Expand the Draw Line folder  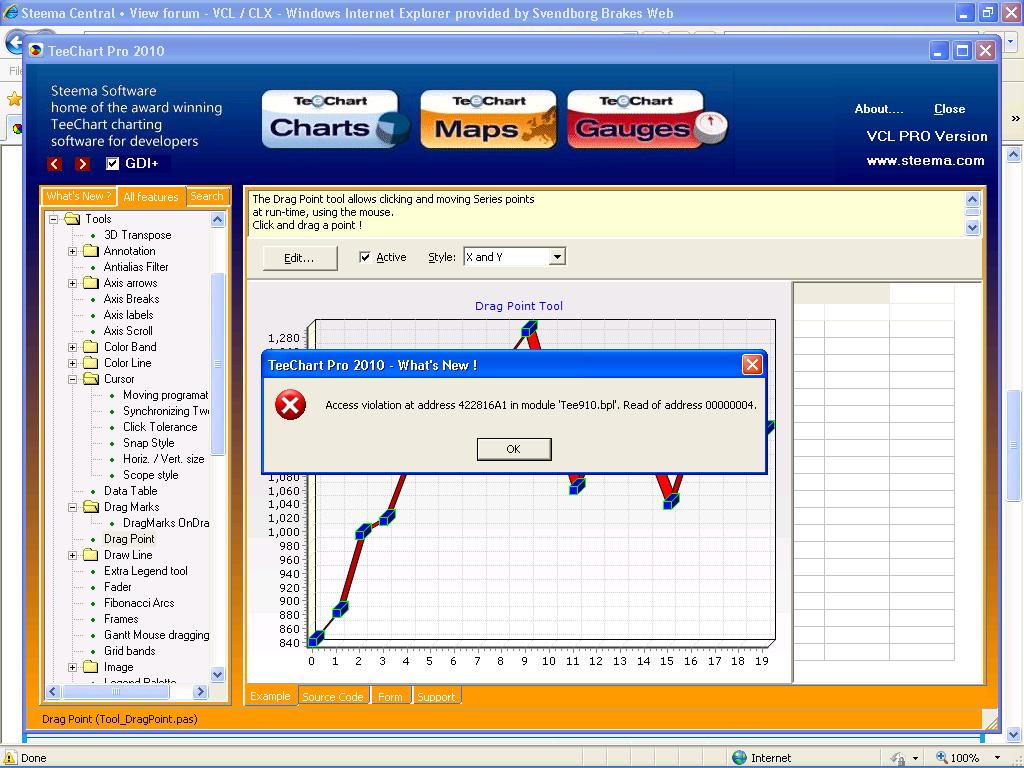tap(72, 555)
